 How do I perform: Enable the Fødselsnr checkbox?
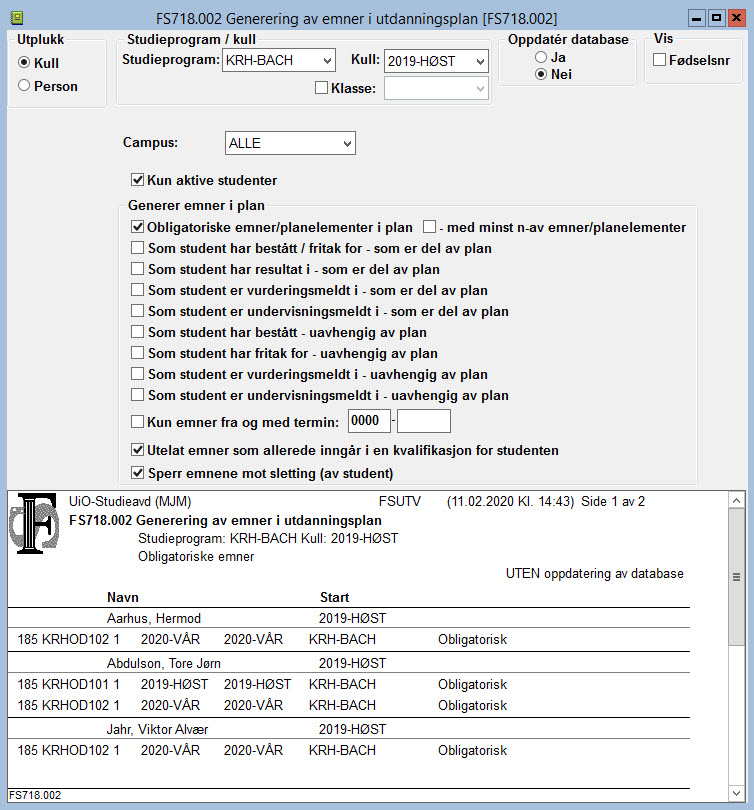click(659, 60)
